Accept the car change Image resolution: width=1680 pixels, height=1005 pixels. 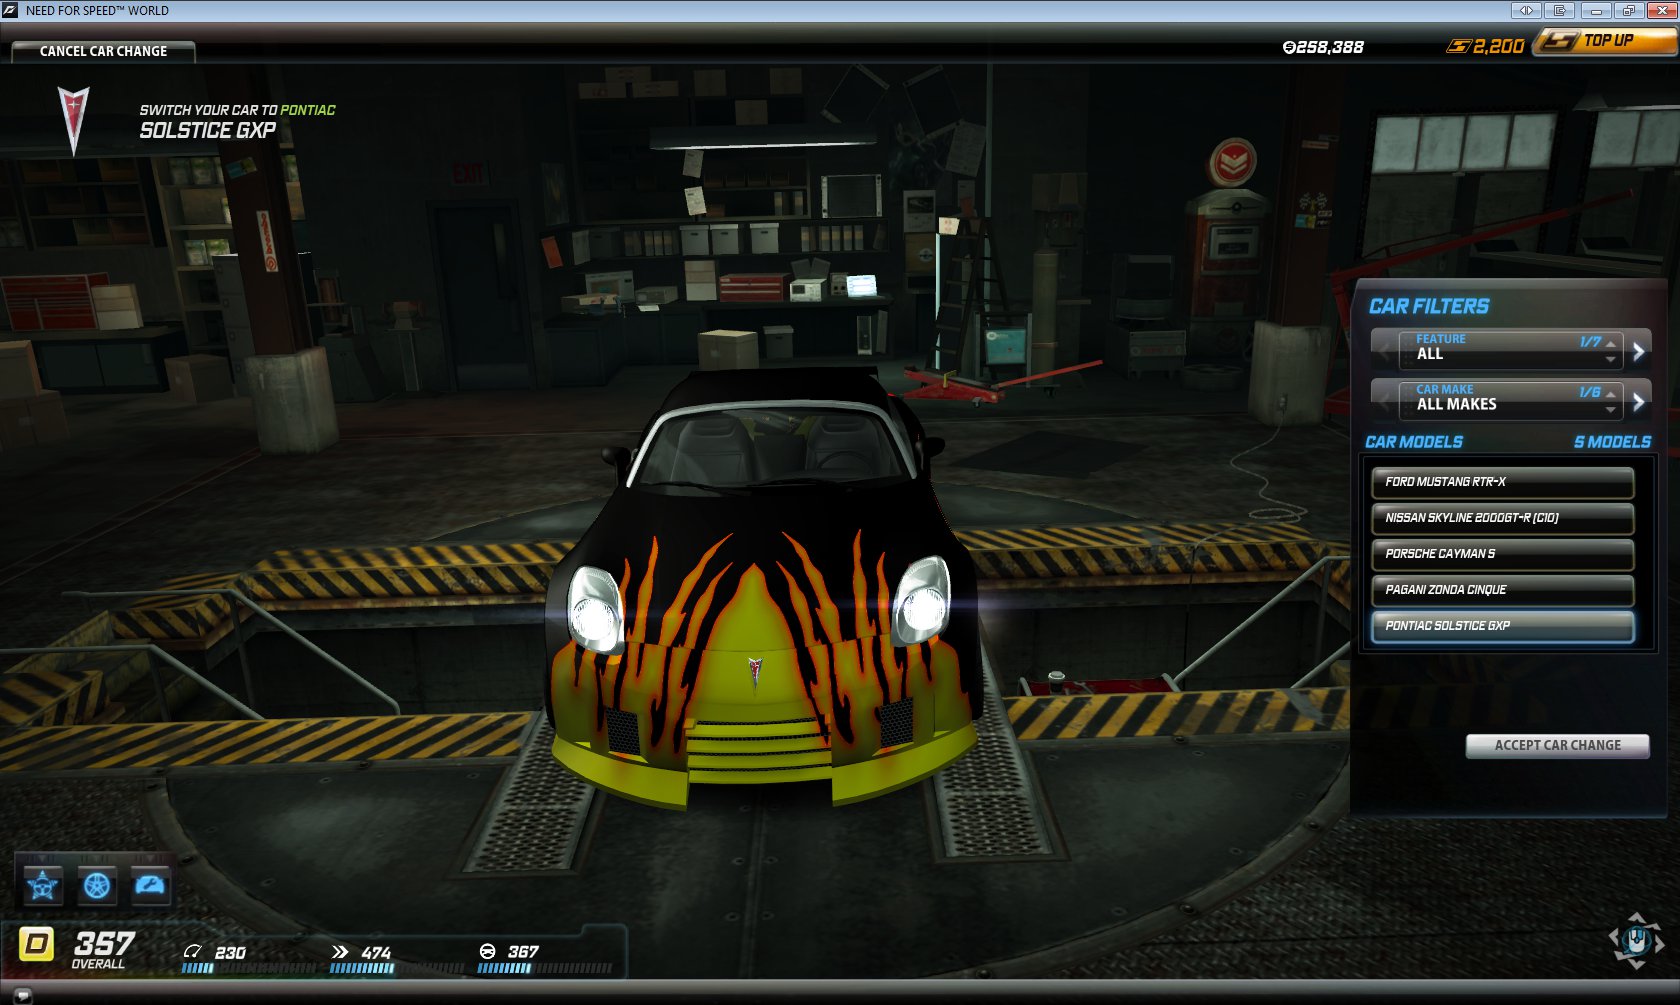pyautogui.click(x=1557, y=745)
